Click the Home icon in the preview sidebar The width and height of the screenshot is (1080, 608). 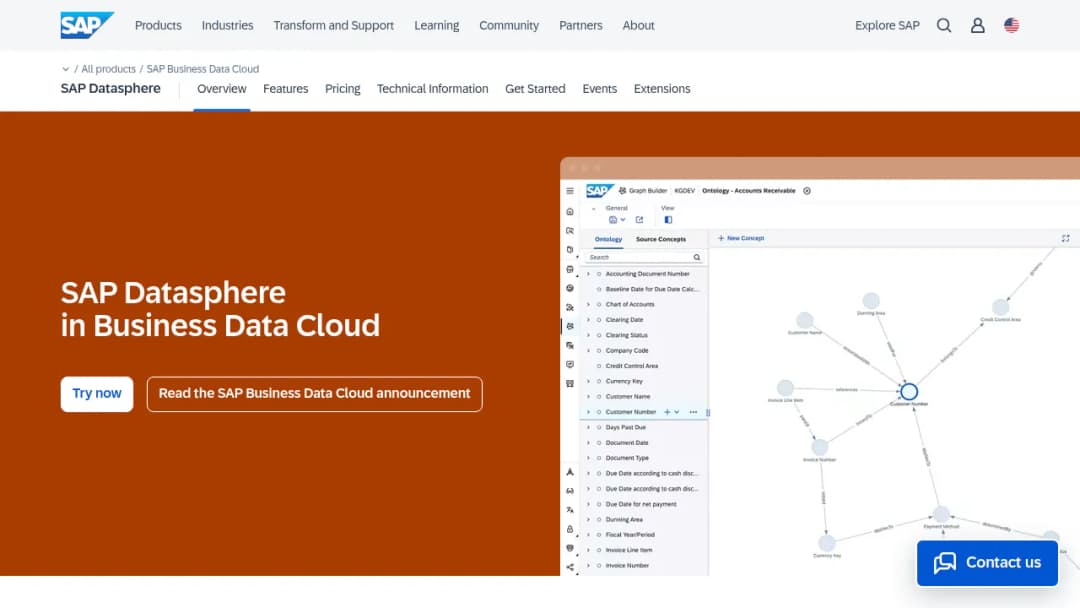570,211
